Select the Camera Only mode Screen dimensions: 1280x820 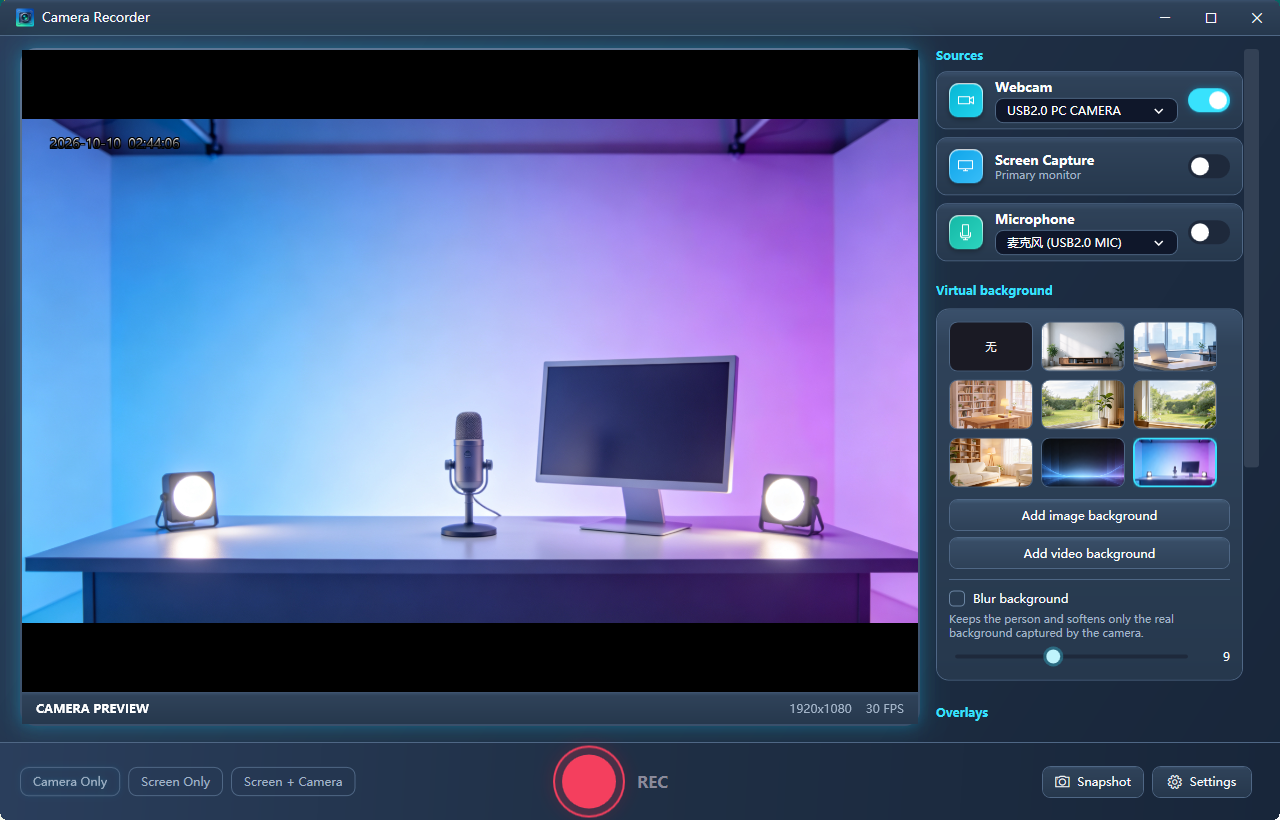(x=70, y=782)
